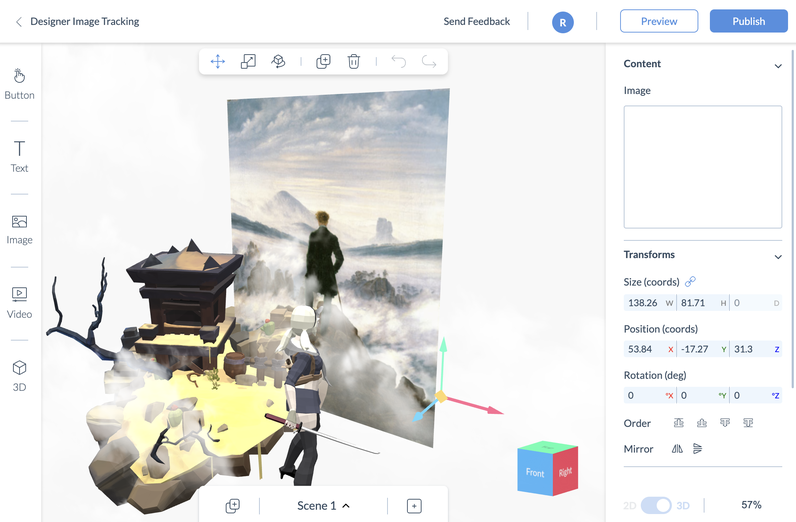Select the Rotate 3D tool
796x522 pixels.
click(279, 62)
